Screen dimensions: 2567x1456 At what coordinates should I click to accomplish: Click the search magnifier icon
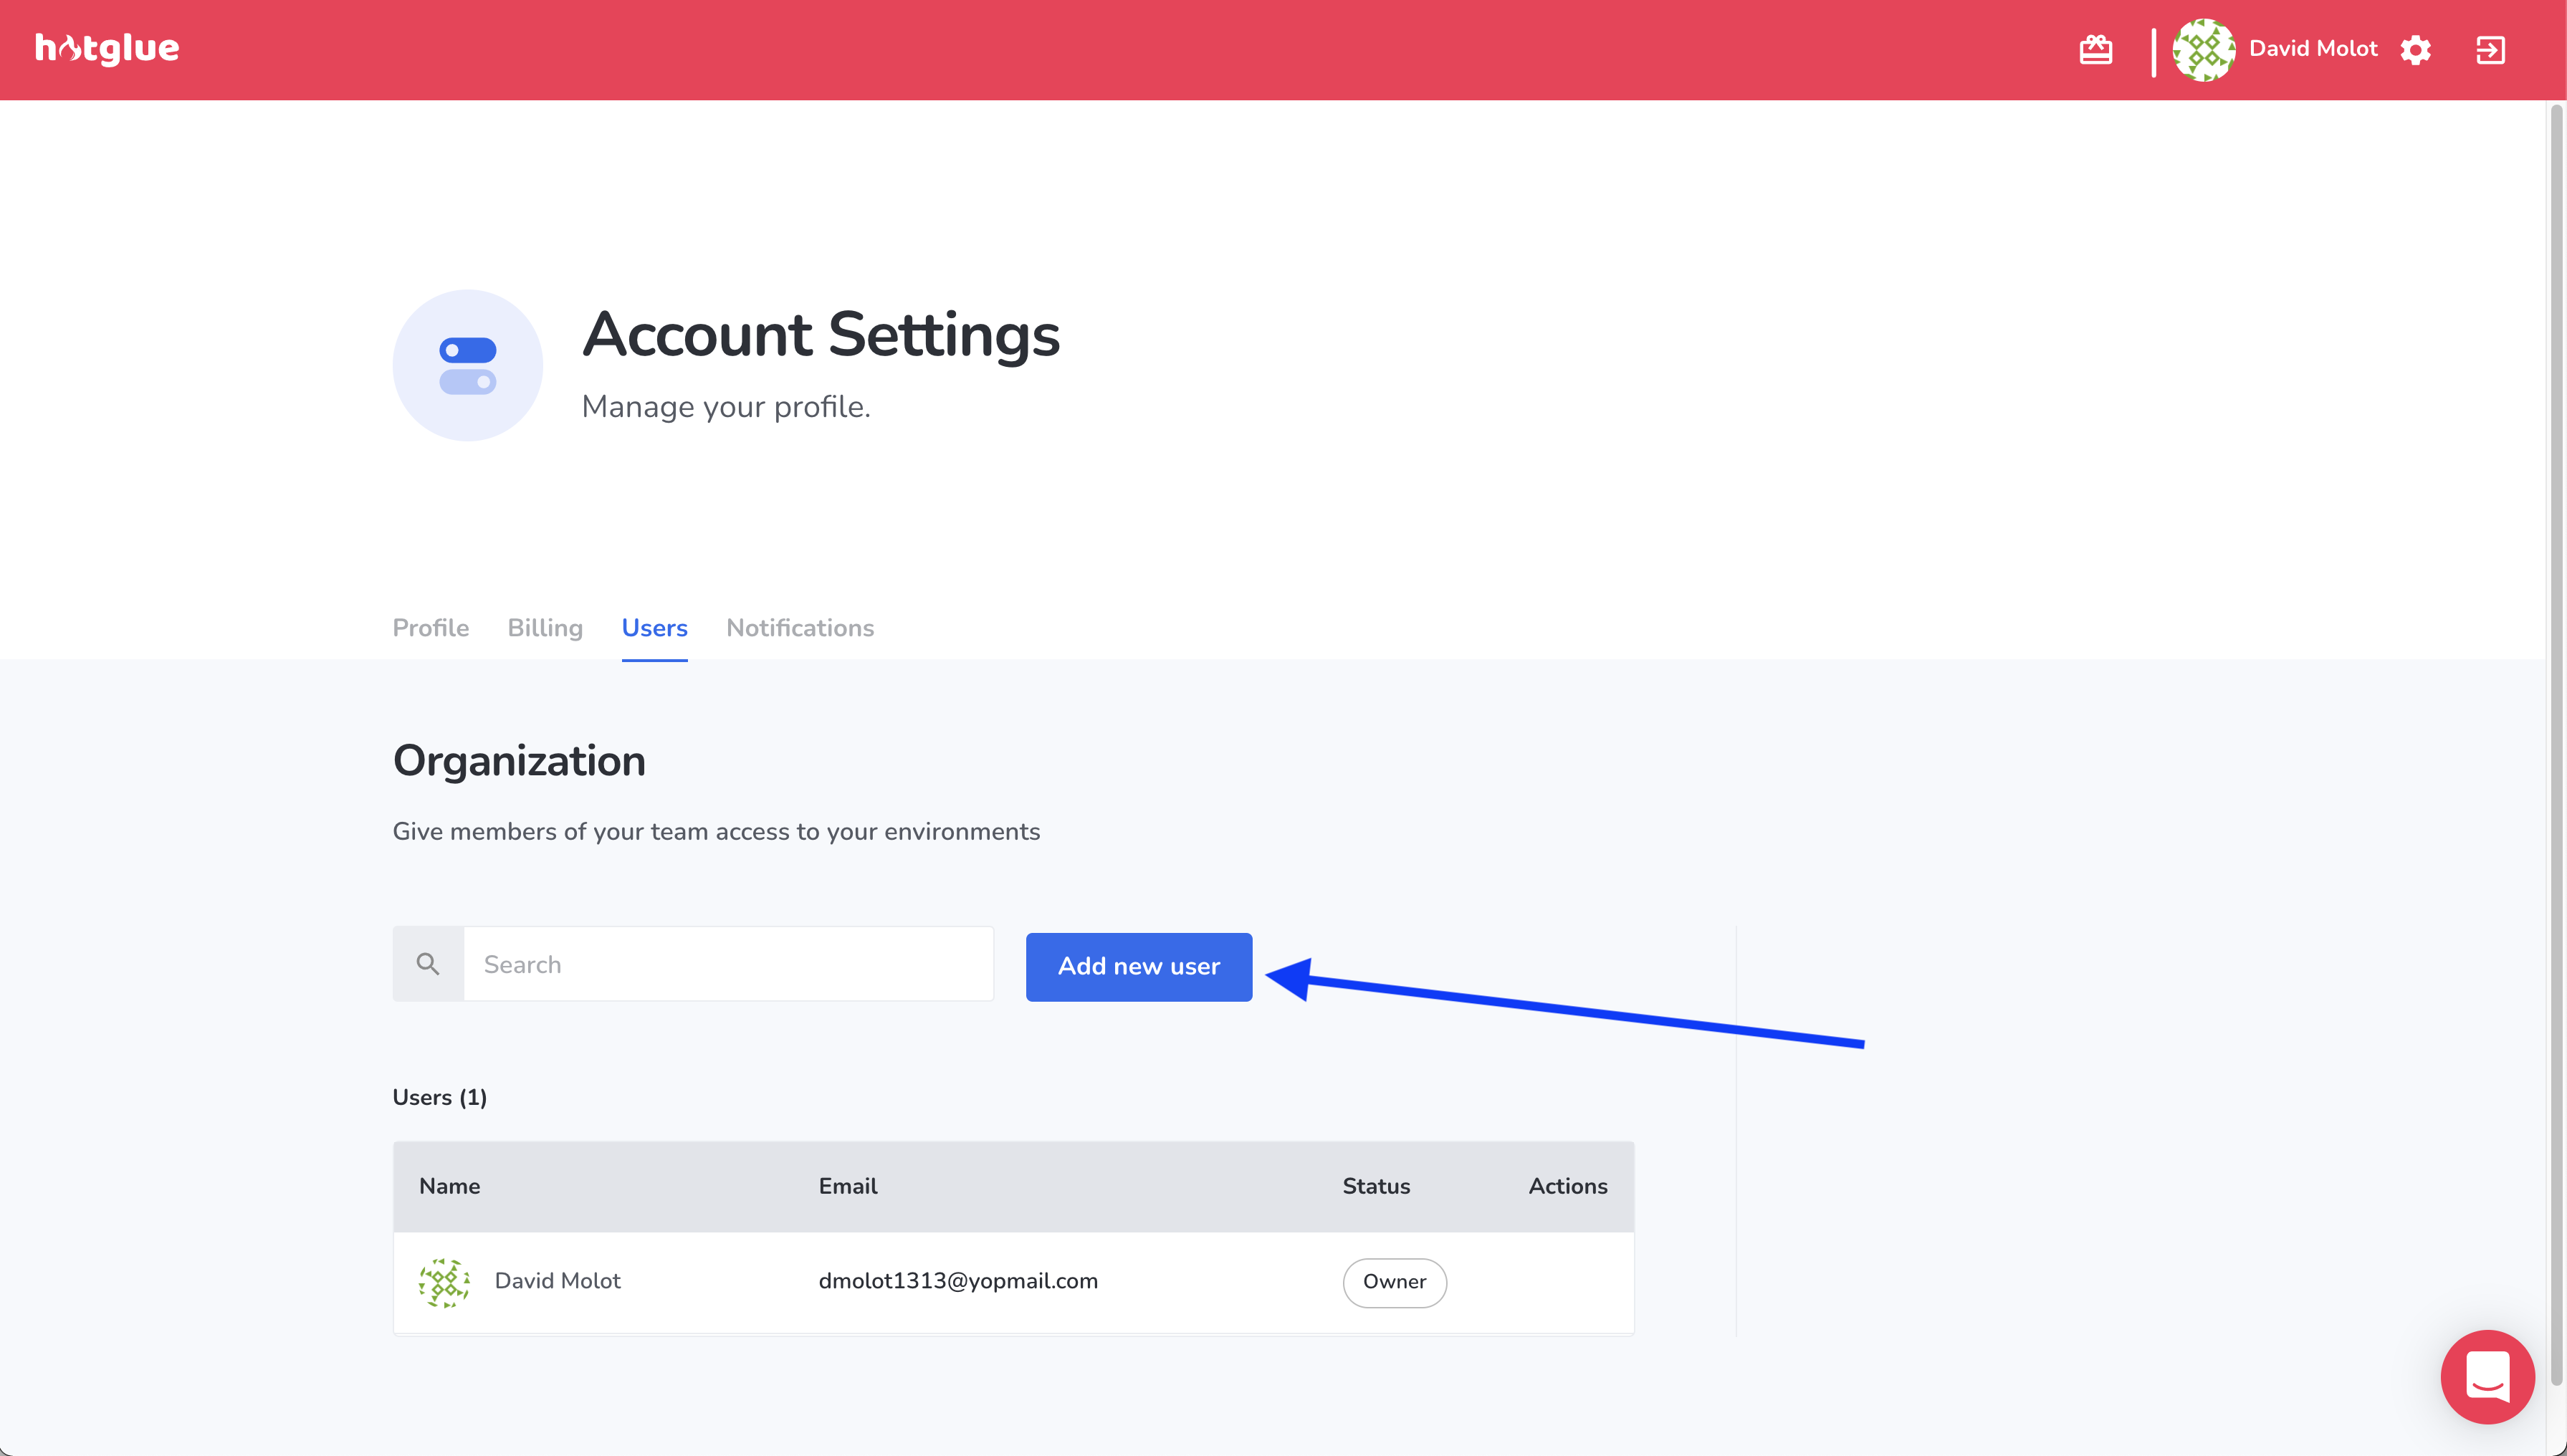[x=428, y=964]
